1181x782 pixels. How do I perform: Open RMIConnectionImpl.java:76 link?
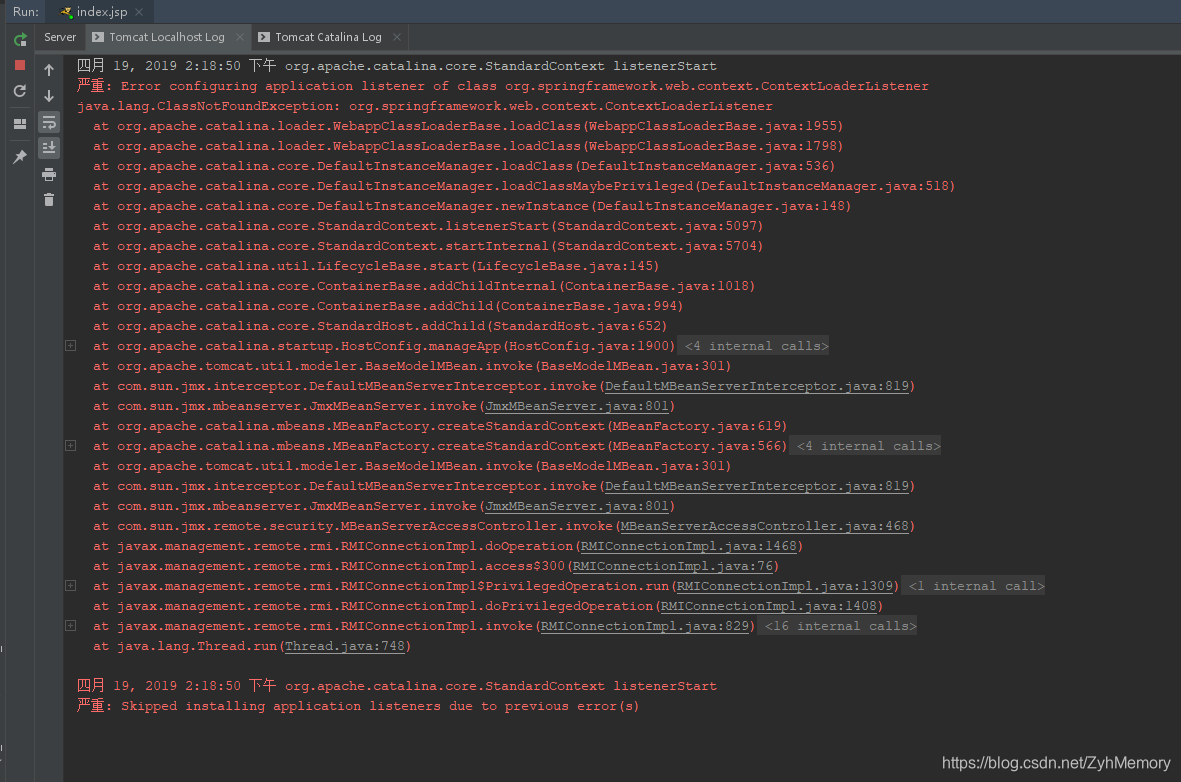click(673, 567)
